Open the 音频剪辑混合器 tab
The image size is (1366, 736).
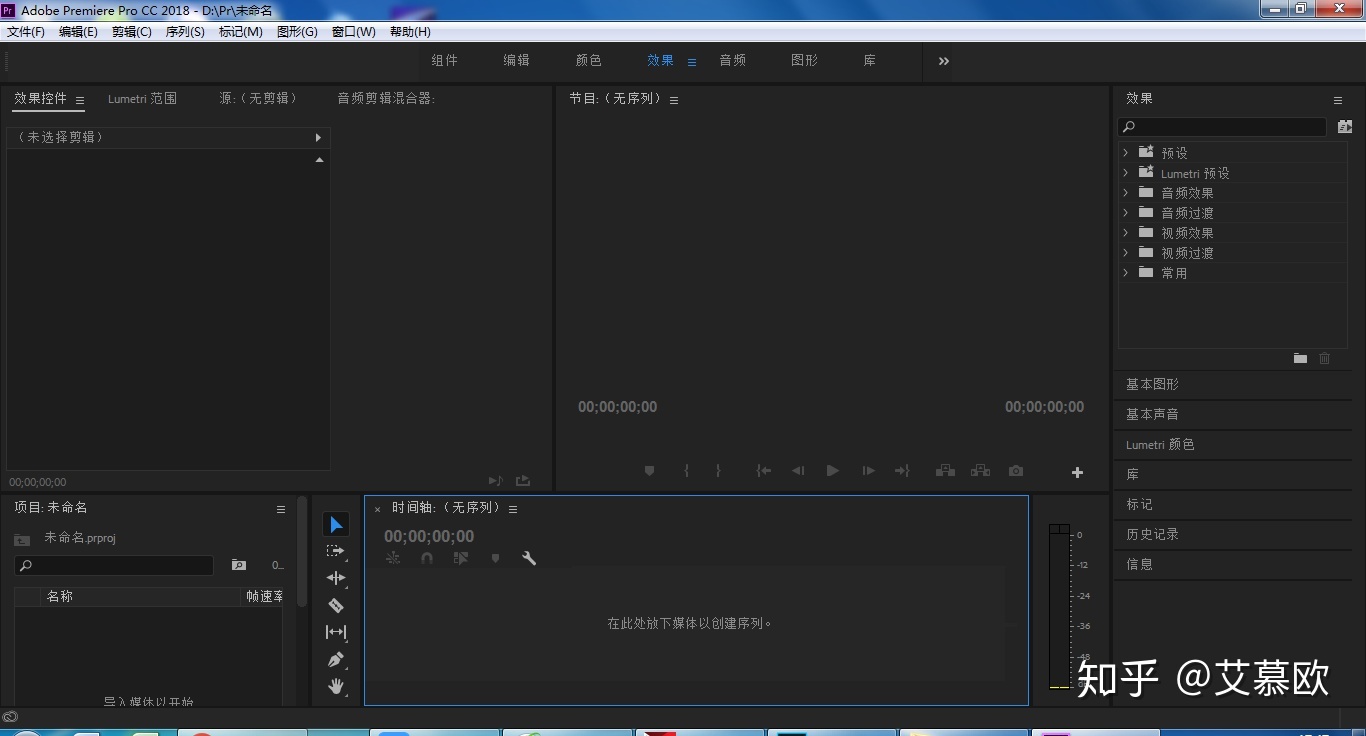[x=386, y=98]
